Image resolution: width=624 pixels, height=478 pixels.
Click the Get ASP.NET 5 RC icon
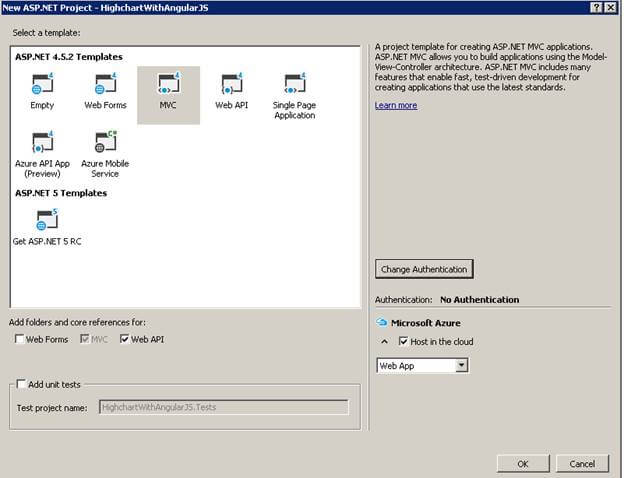[47, 220]
